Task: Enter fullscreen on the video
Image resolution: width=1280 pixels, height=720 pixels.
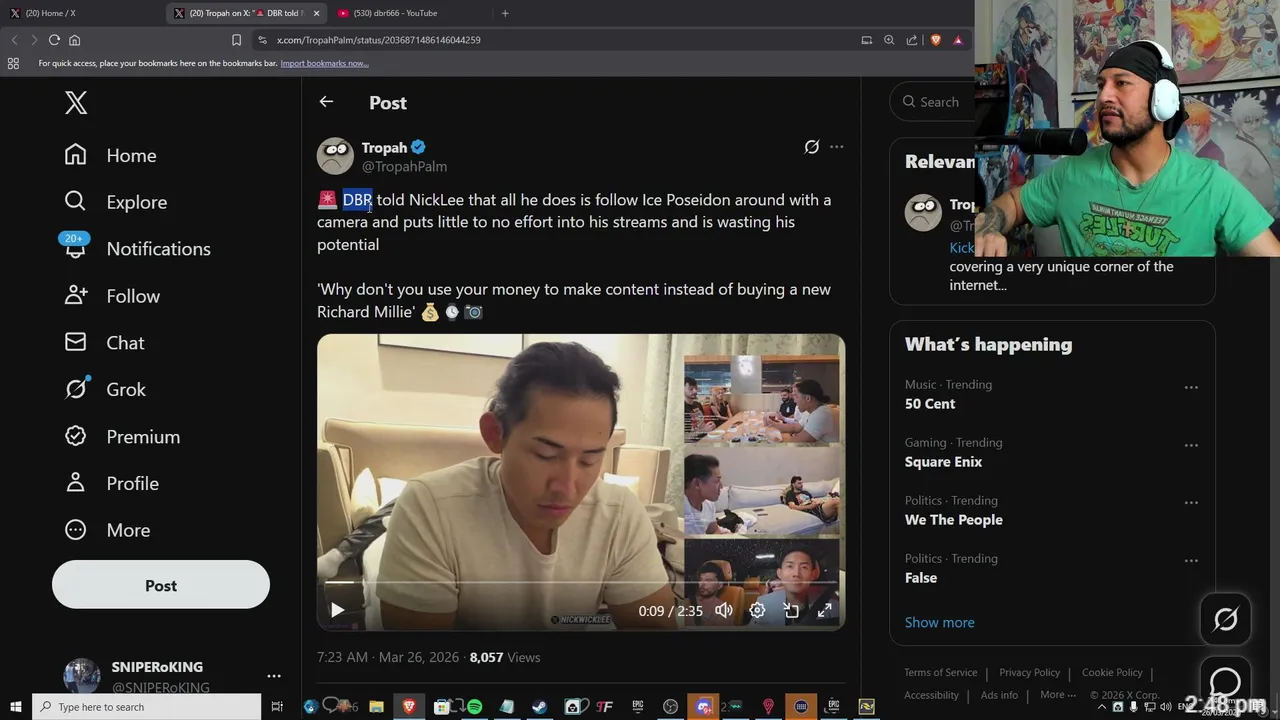Action: (x=825, y=610)
